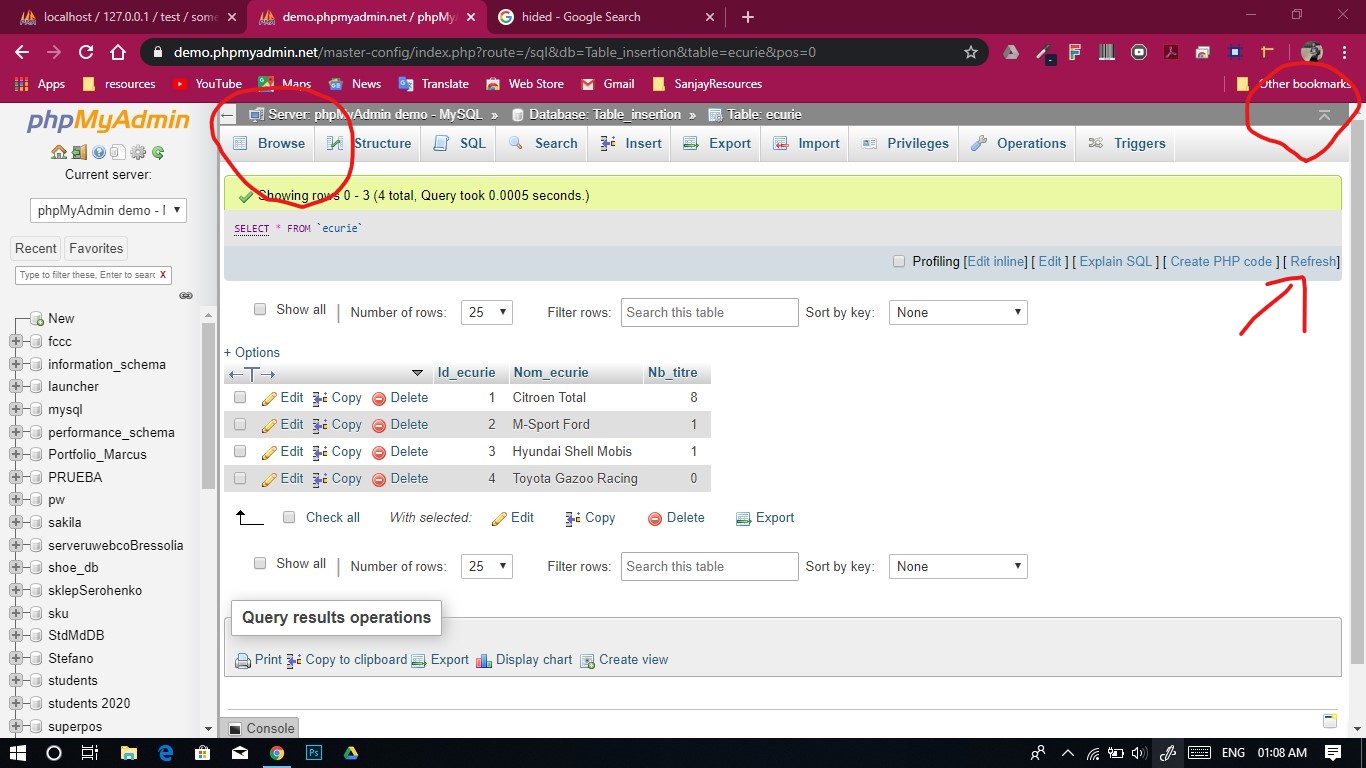Clear the database filter with red X
The image size is (1366, 768).
point(163,275)
